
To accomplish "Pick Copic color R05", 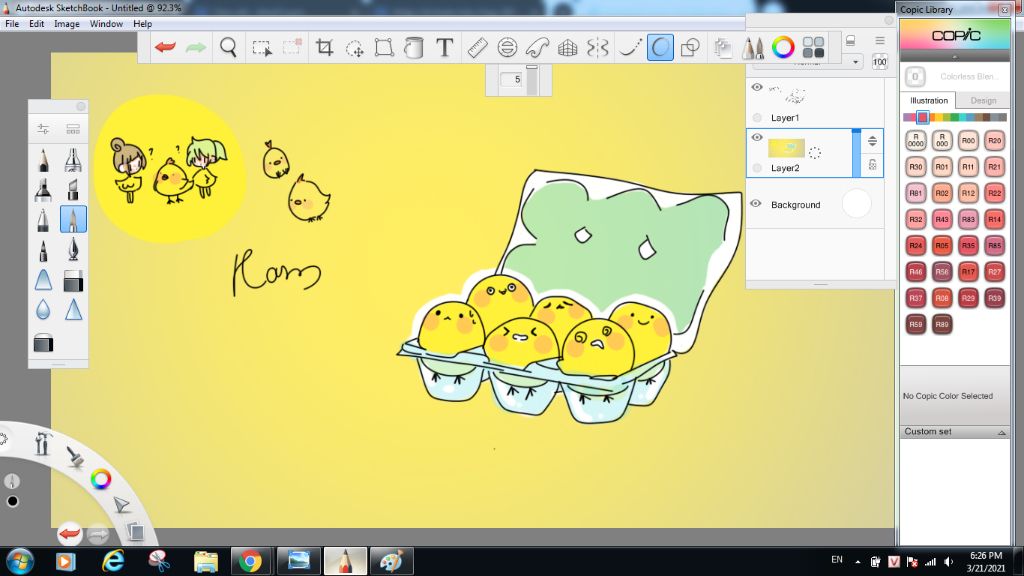I will pos(942,246).
